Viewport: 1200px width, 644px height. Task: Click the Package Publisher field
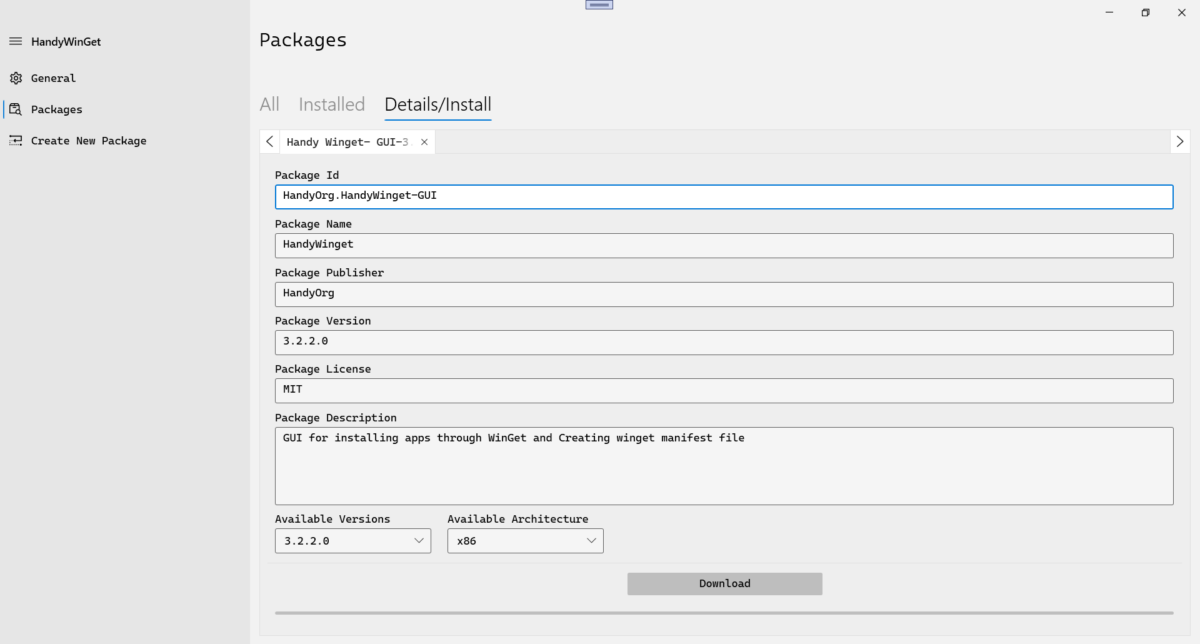click(724, 294)
